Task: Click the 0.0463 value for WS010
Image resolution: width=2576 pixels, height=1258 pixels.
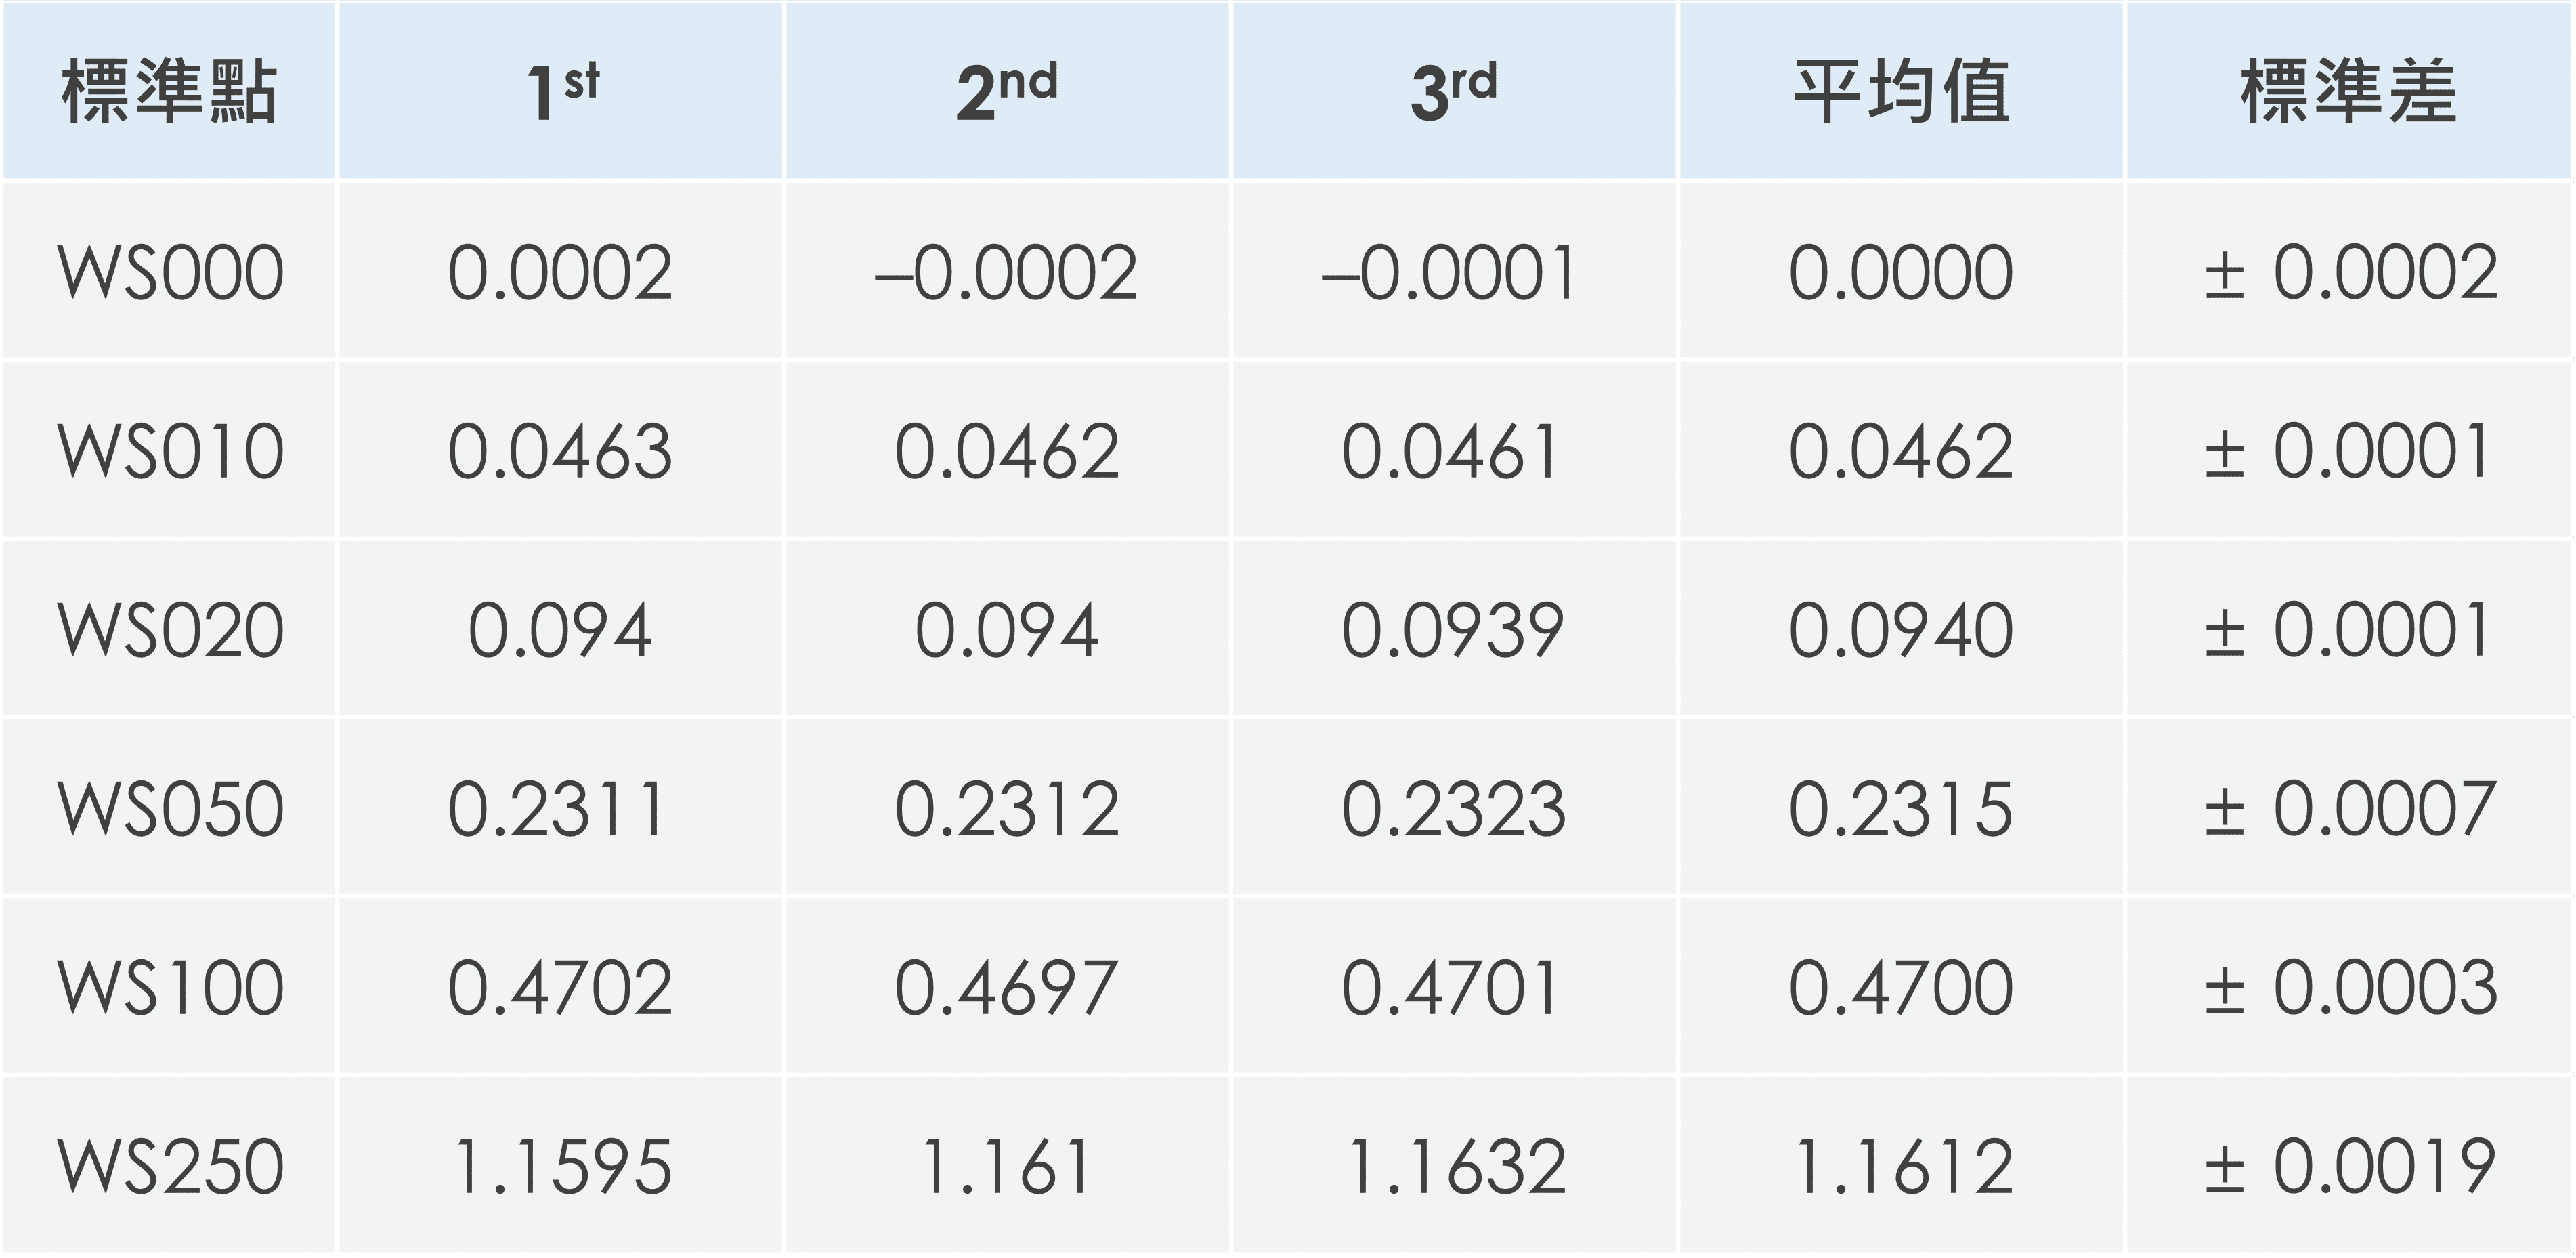Action: coord(560,451)
